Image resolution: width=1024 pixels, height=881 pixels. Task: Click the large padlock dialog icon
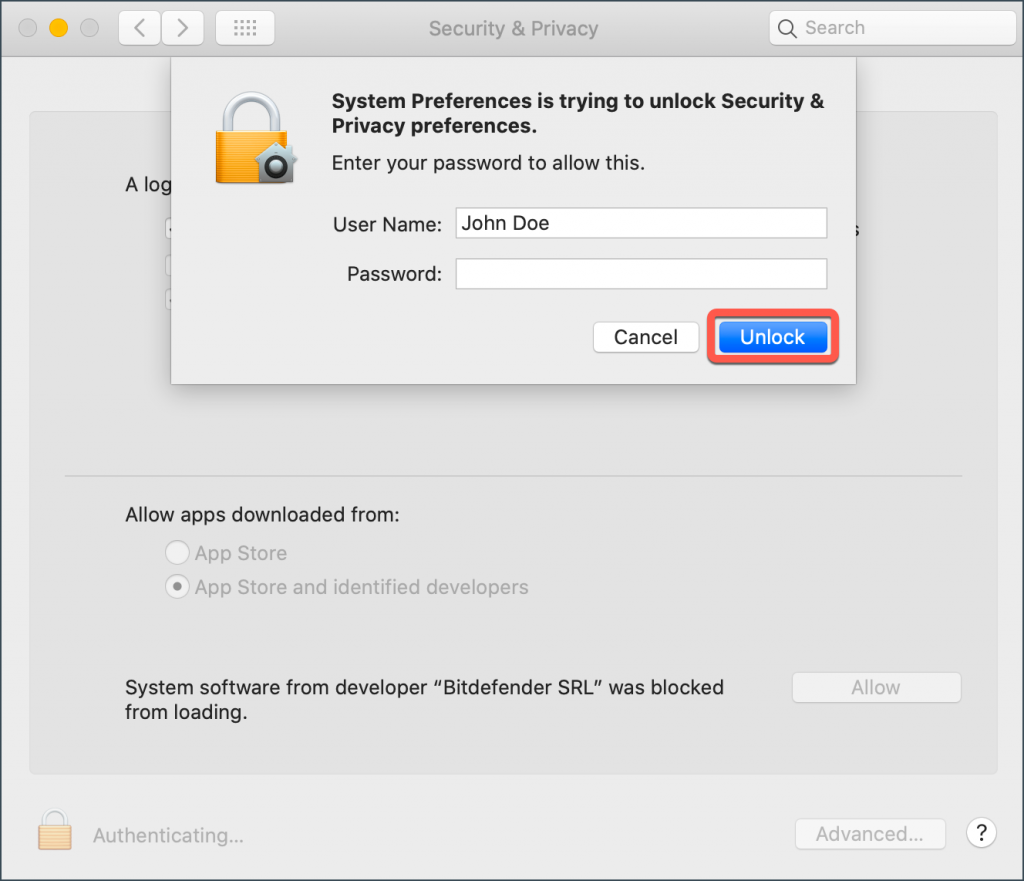click(256, 138)
